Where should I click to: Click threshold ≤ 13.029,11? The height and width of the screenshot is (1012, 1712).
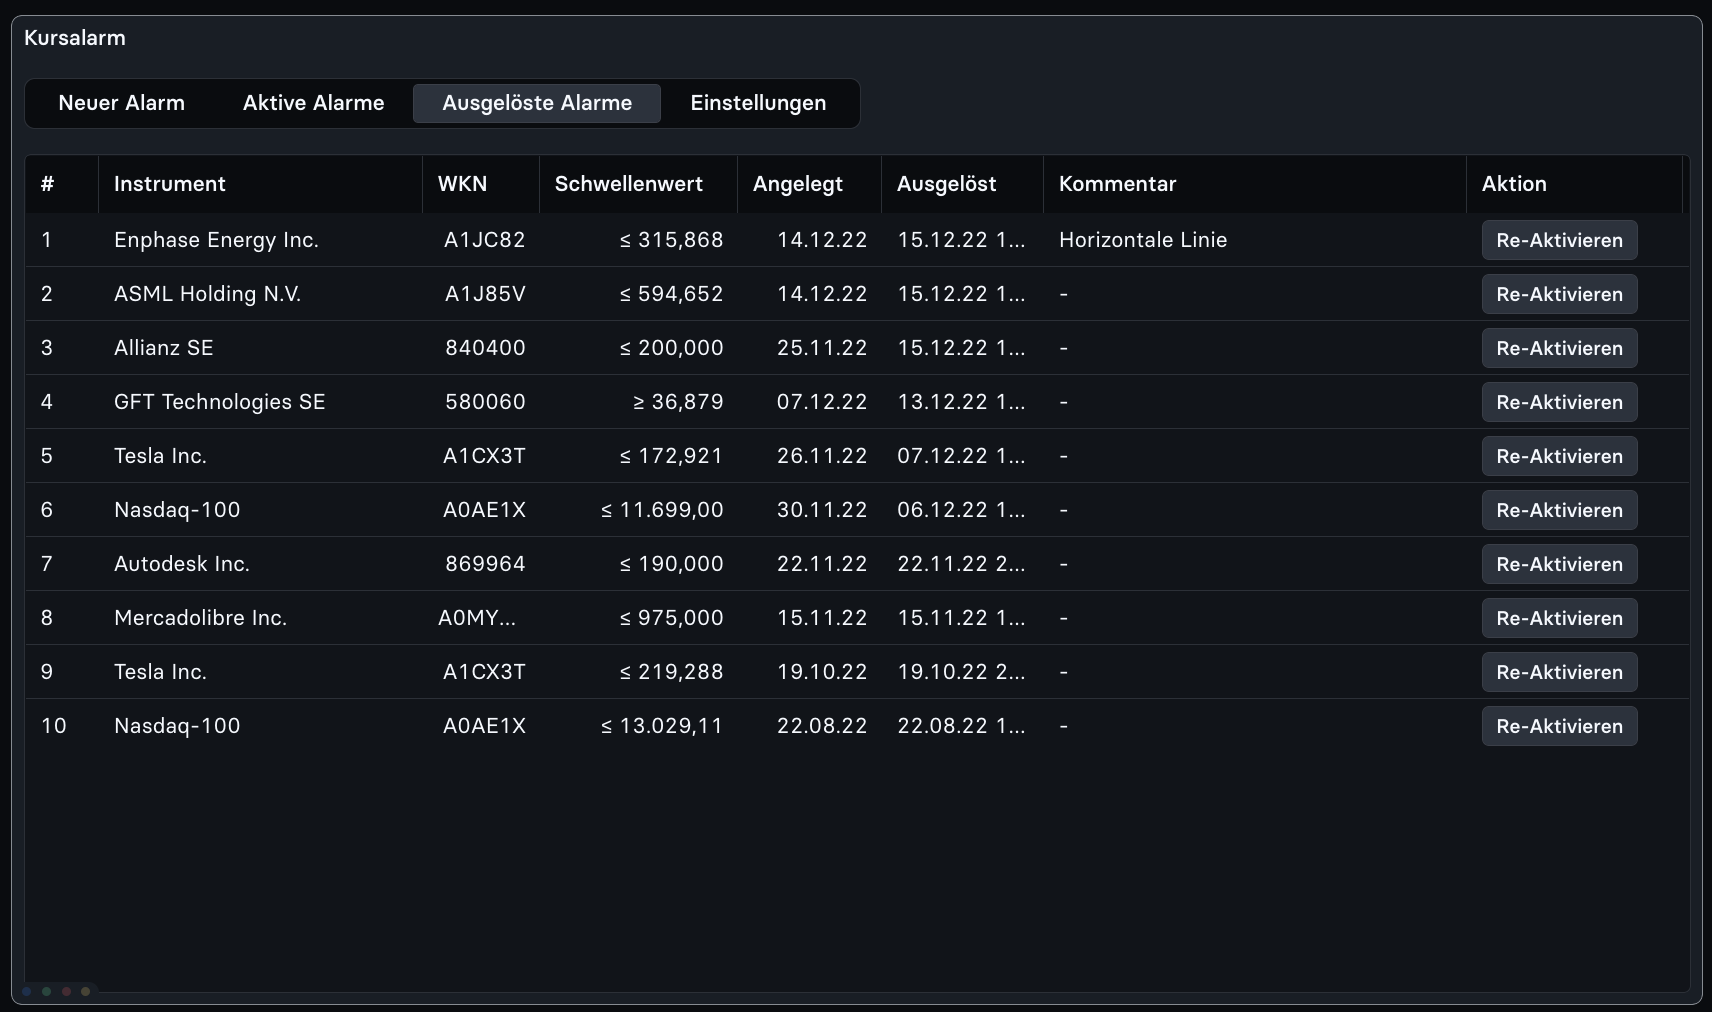point(662,726)
